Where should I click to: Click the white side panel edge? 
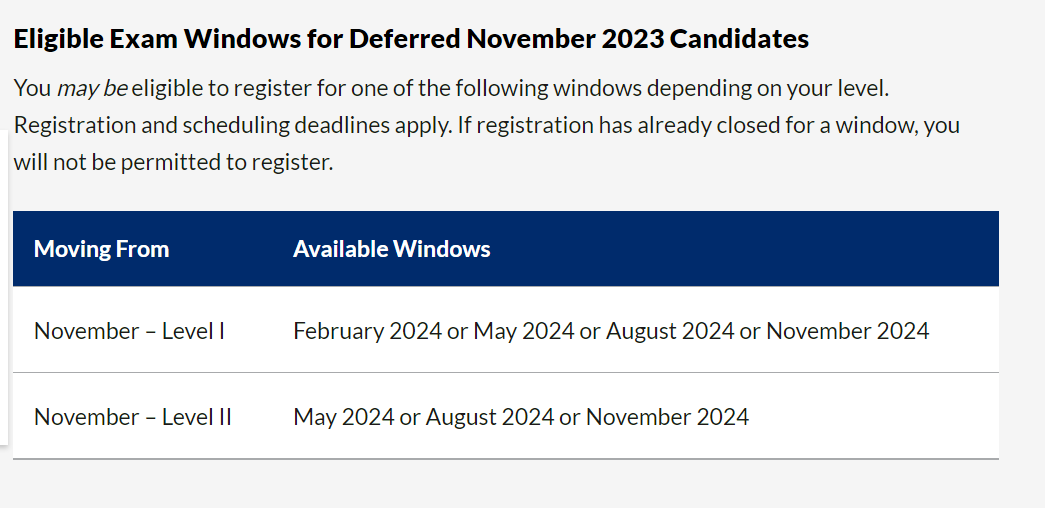[x=3, y=287]
